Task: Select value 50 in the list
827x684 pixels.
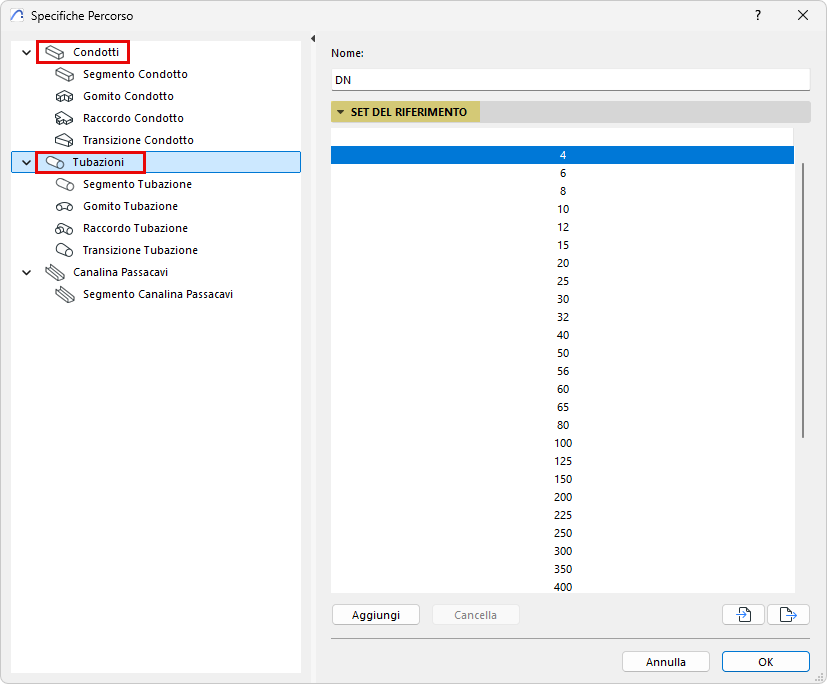Action: pyautogui.click(x=562, y=353)
